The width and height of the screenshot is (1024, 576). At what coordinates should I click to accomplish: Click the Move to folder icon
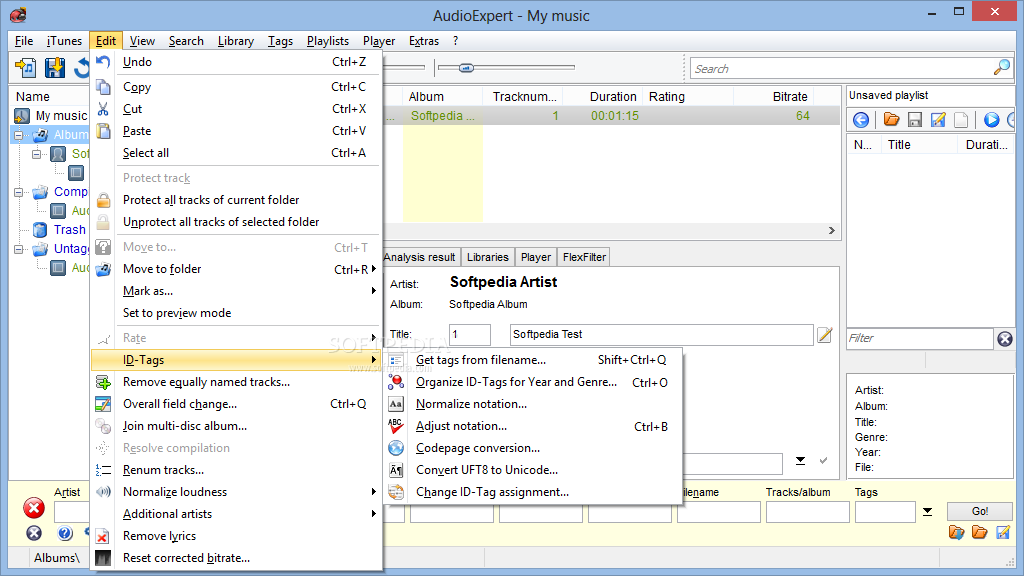click(x=103, y=269)
